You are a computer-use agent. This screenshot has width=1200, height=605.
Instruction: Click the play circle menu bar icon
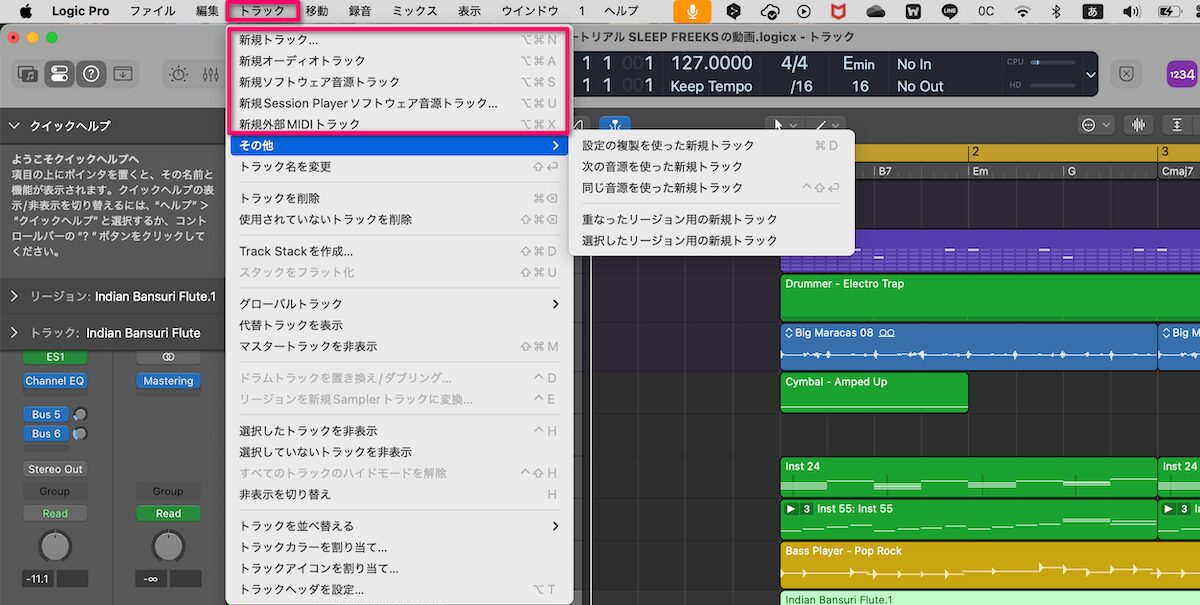click(805, 12)
